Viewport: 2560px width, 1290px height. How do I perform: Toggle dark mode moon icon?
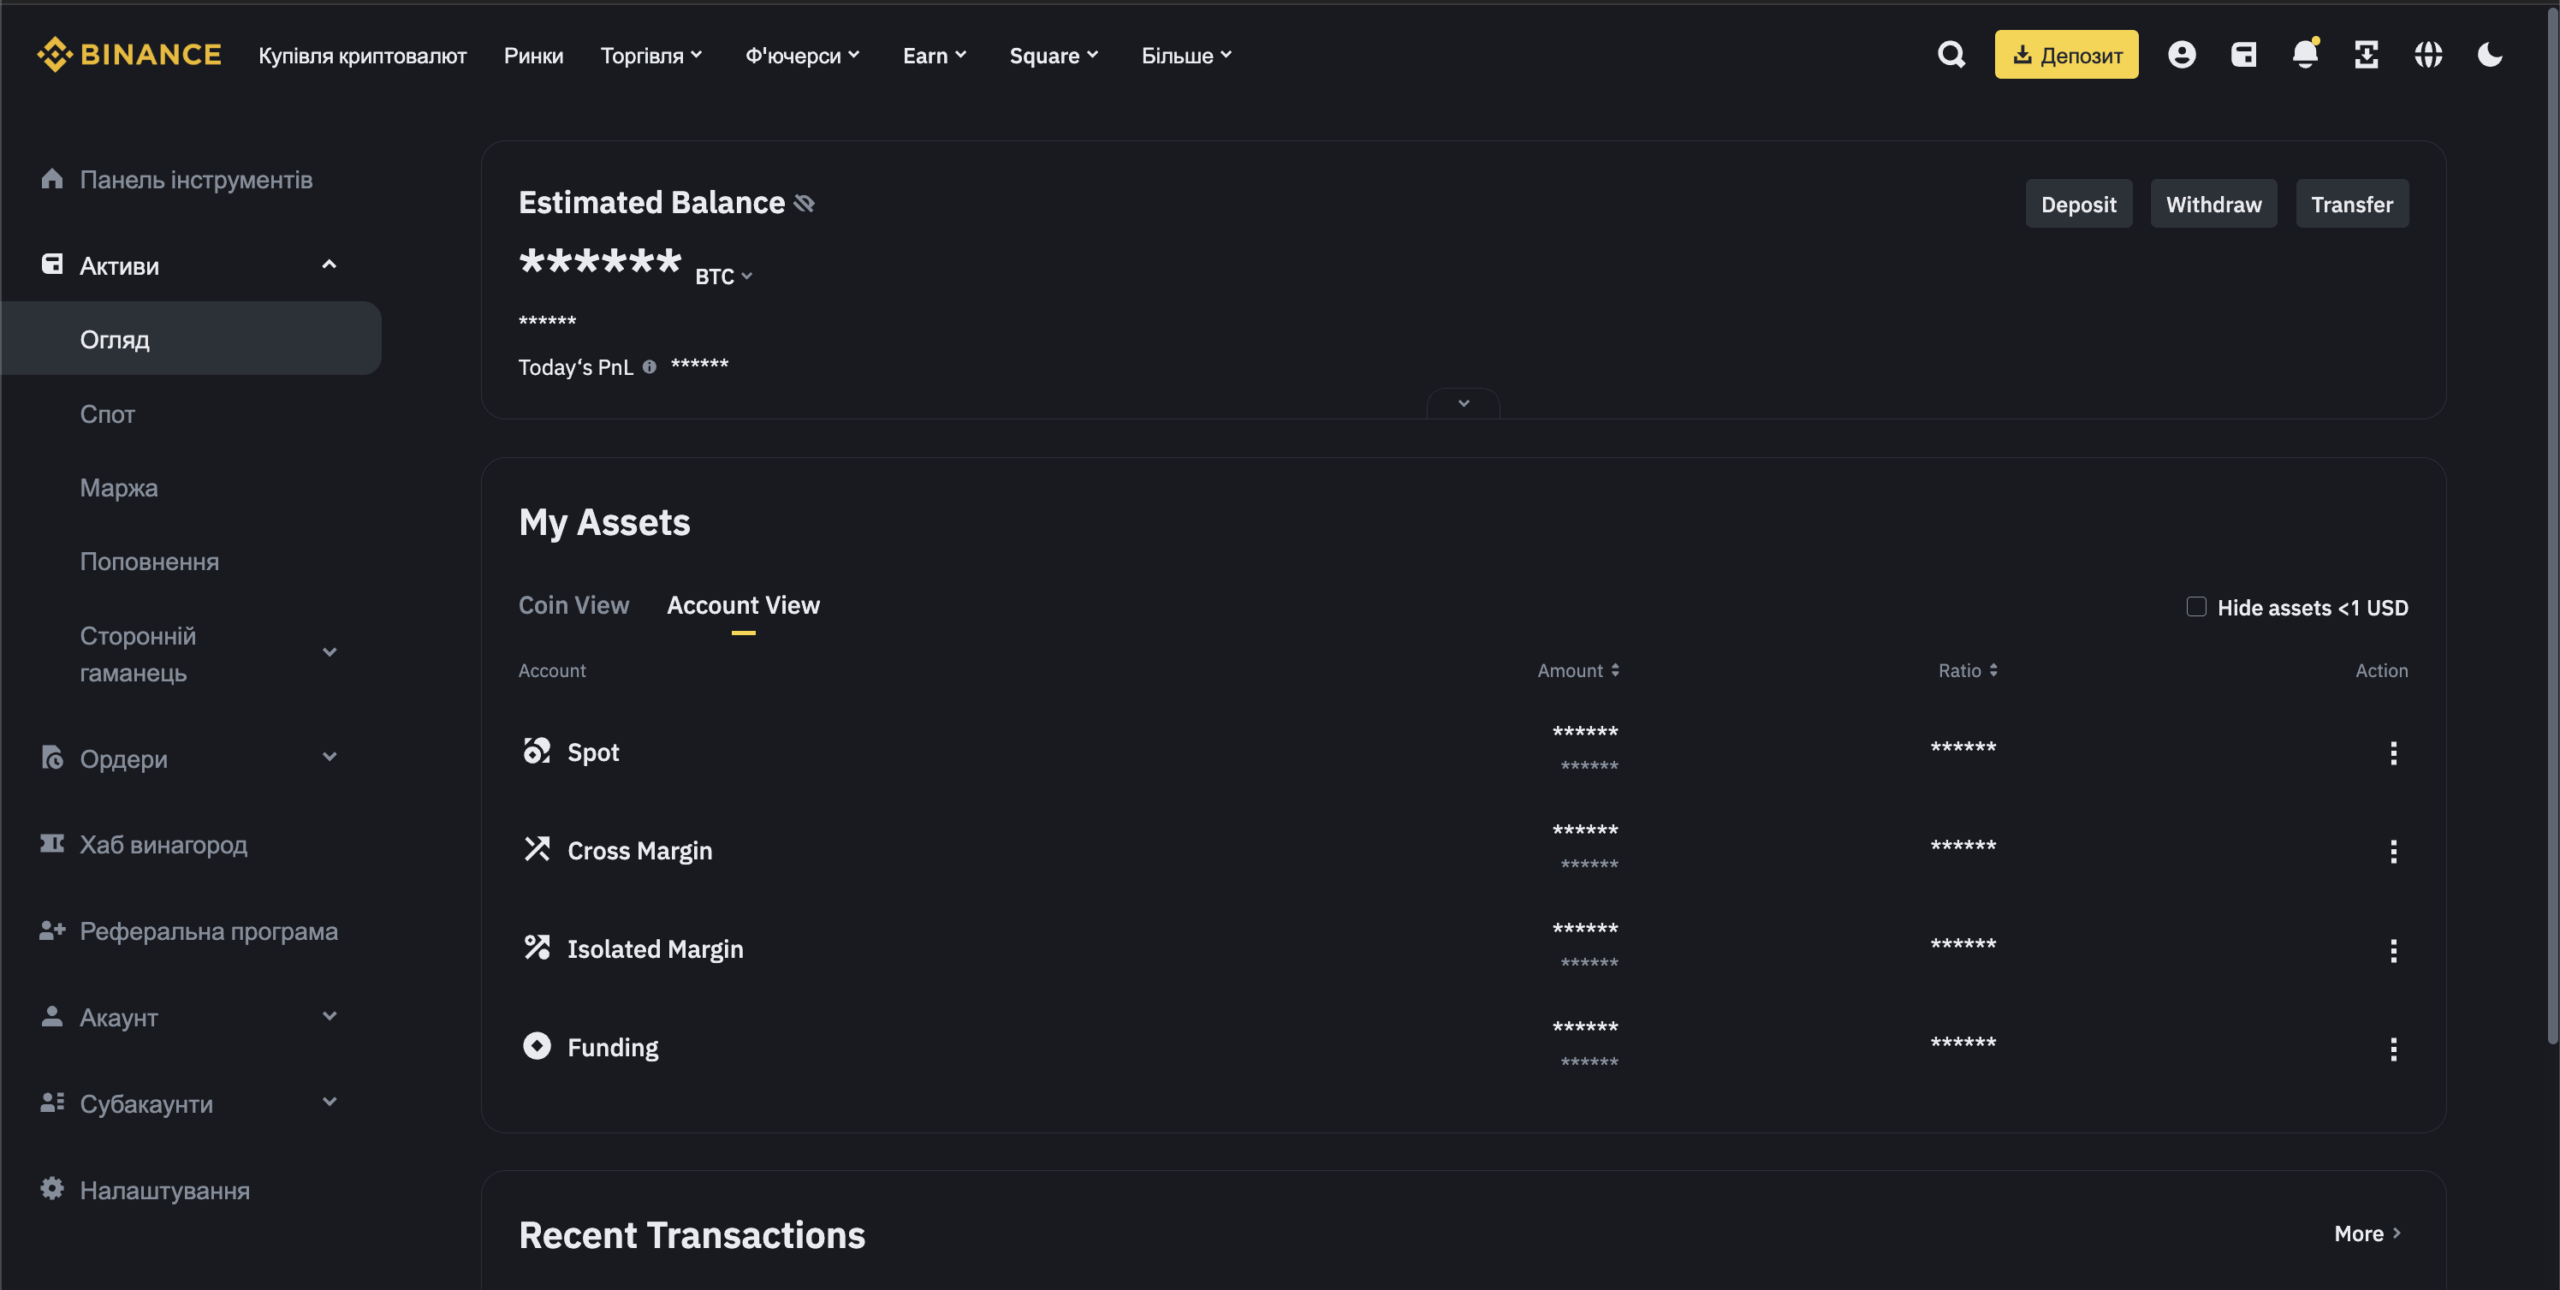pyautogui.click(x=2490, y=55)
